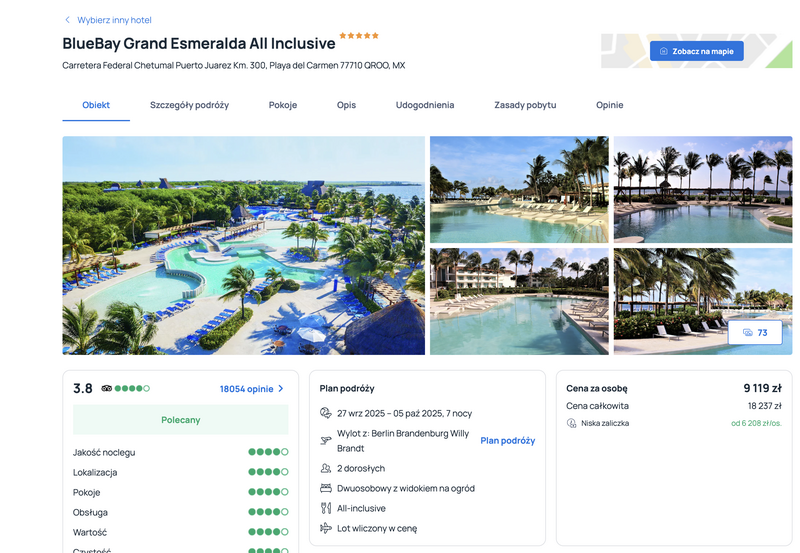
Task: Click the airplane departure icon by Wylot z
Action: [326, 440]
